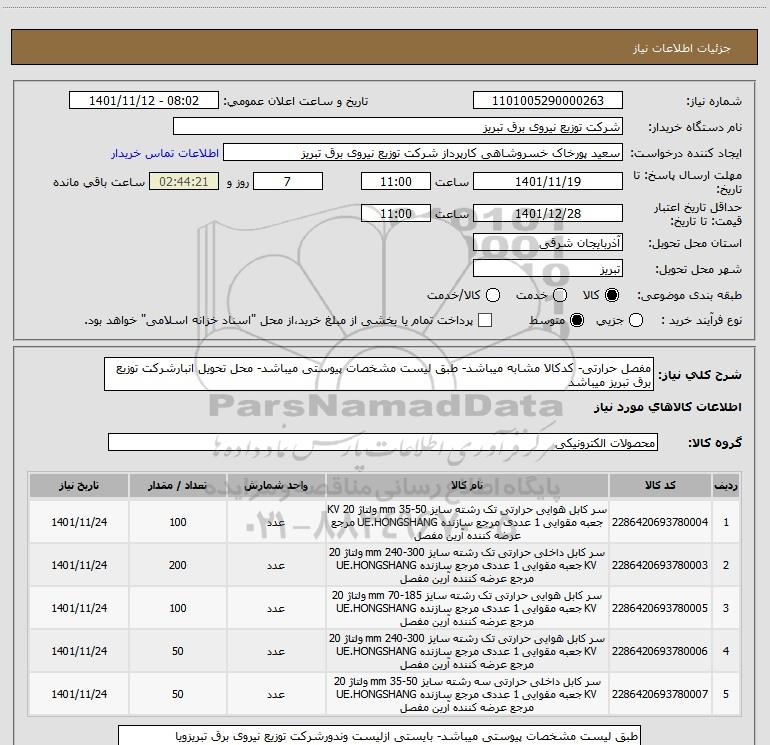Open the buyer contact info link اطلاعات تماس خریدار
The width and height of the screenshot is (770, 745).
click(165, 153)
